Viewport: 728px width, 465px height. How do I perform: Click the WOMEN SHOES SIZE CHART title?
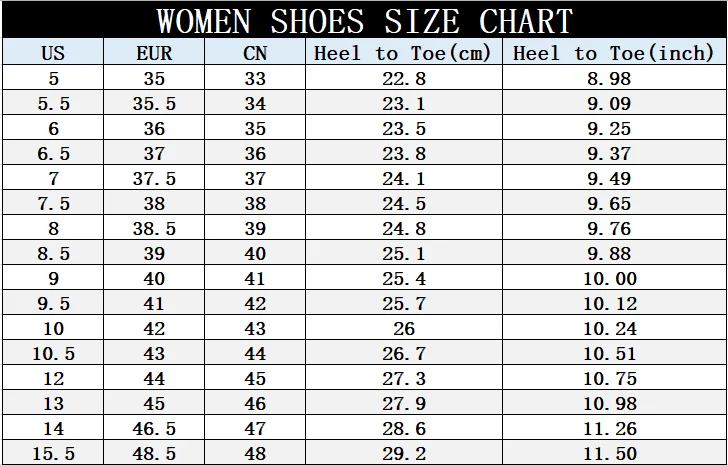(x=364, y=20)
